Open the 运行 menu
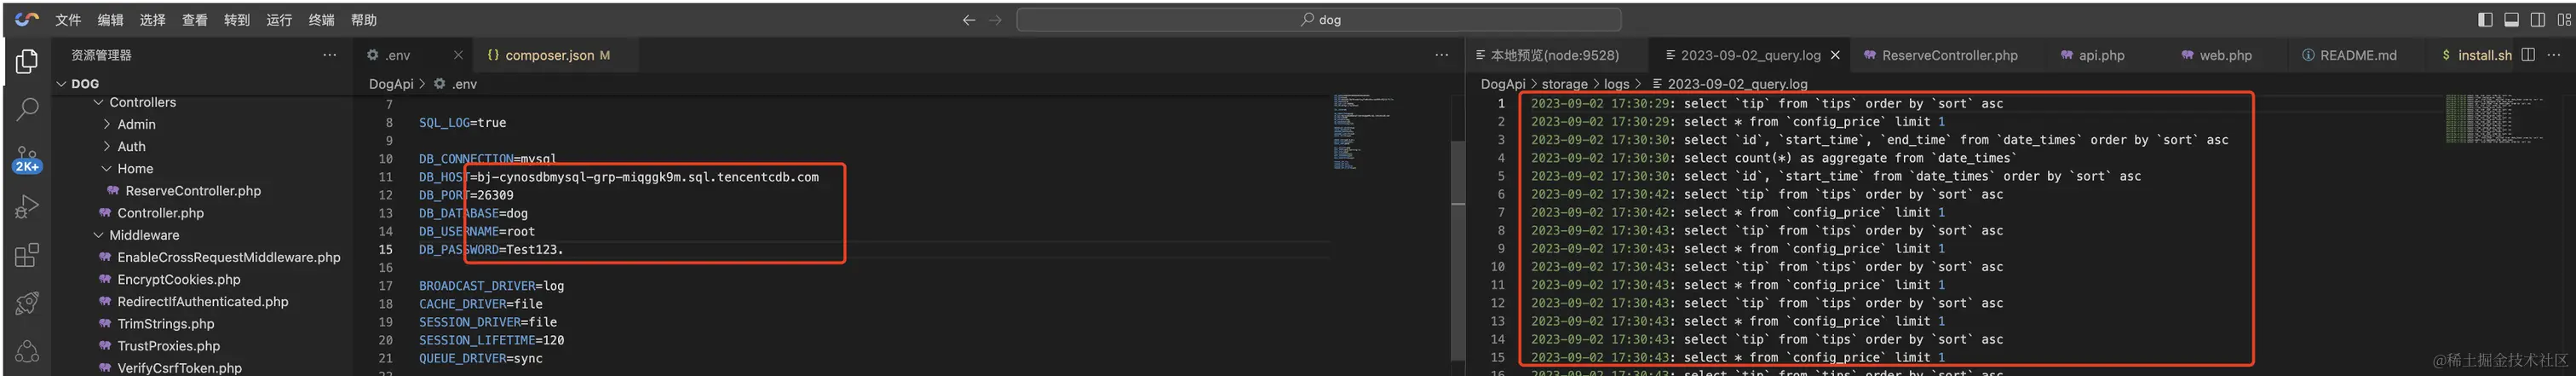 click(x=279, y=20)
